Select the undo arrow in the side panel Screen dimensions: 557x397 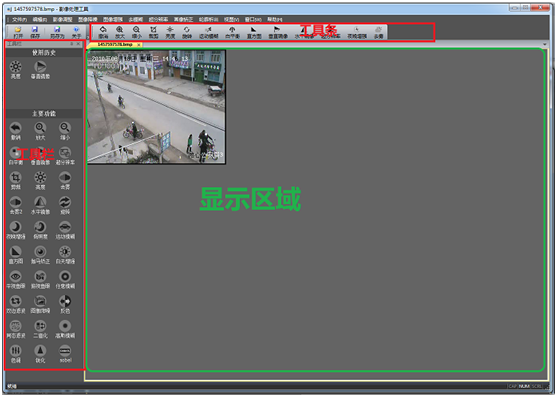pos(16,131)
